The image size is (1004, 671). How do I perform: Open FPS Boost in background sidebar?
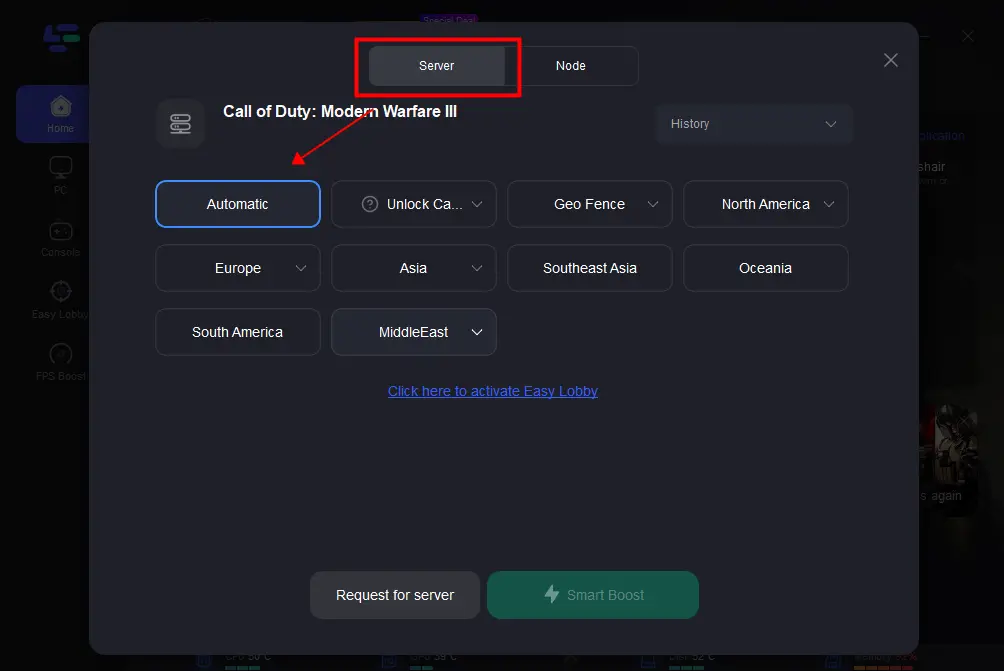coord(60,362)
